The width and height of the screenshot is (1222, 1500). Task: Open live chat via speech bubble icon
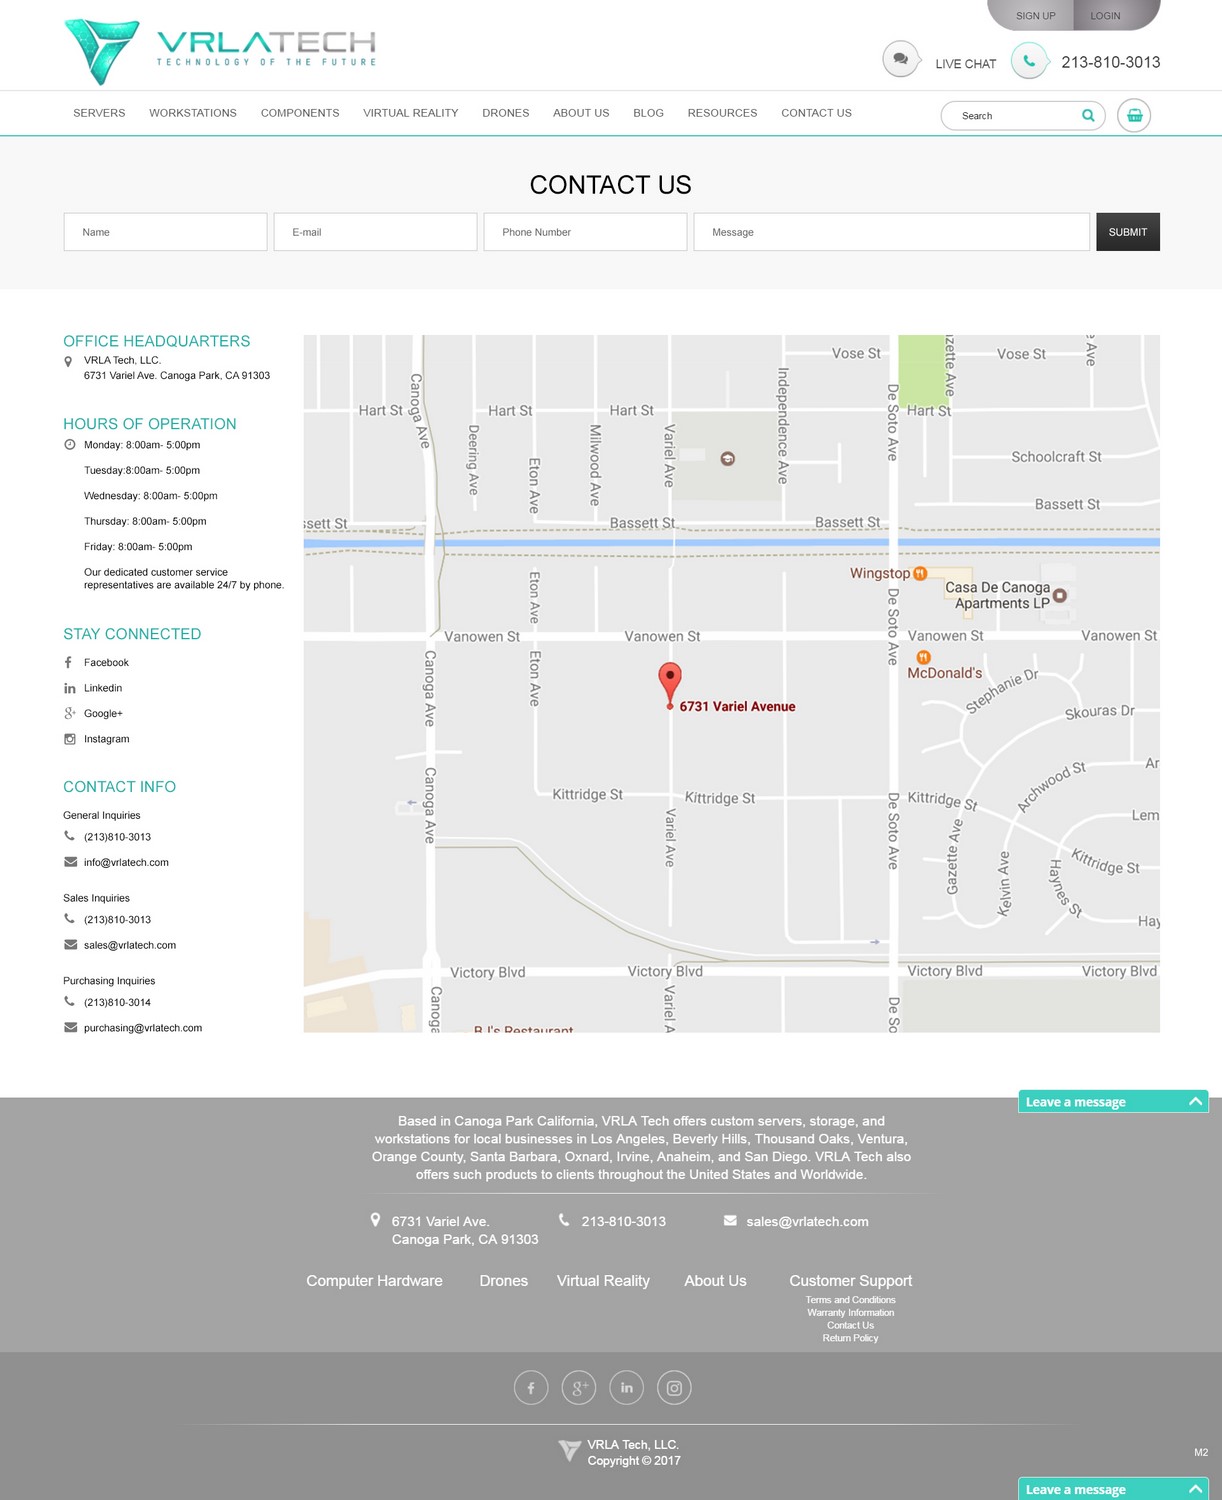point(901,59)
